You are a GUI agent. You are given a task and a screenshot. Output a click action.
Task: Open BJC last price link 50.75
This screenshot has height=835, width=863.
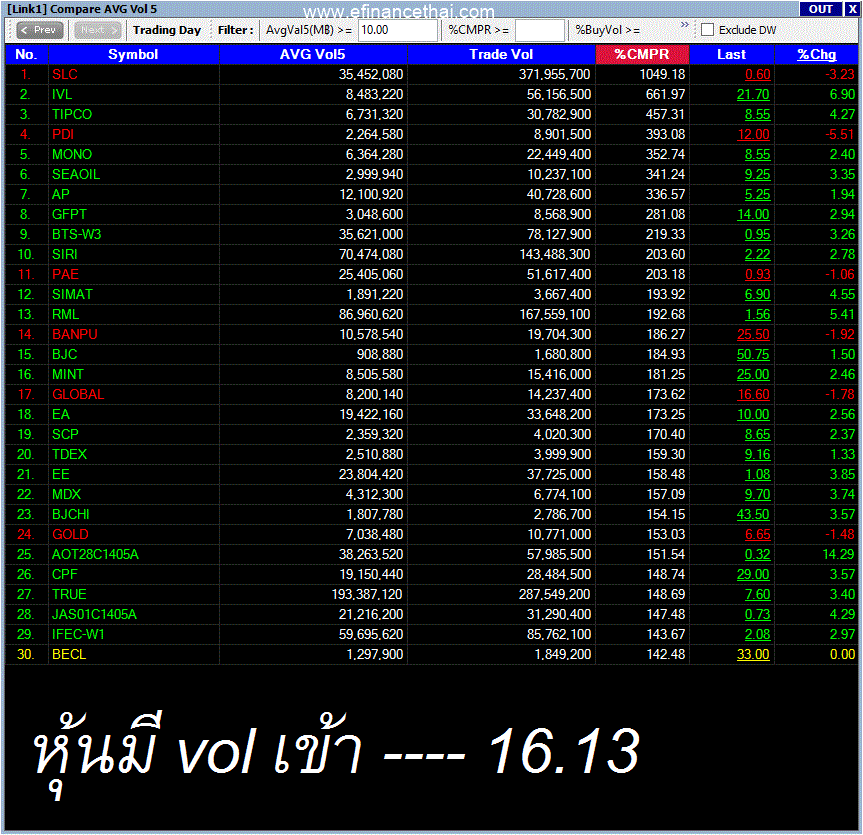(x=753, y=354)
